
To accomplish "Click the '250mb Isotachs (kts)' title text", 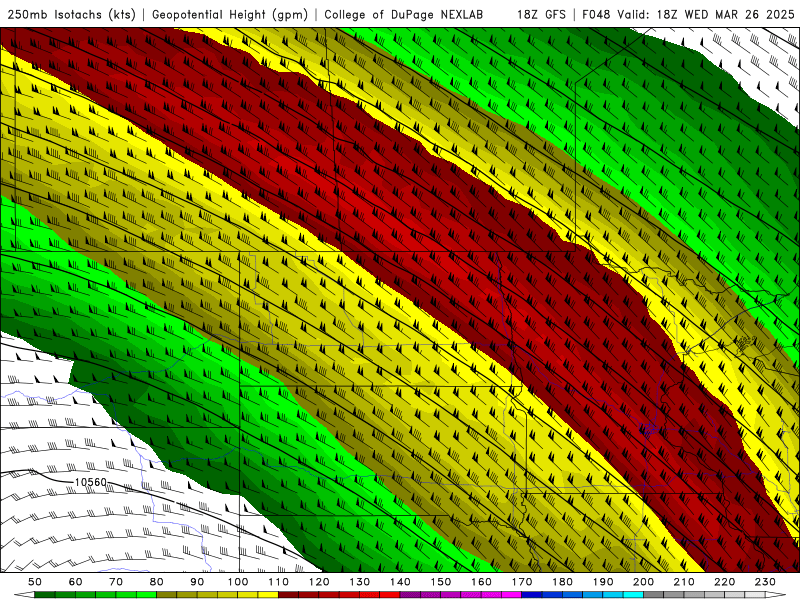I will (71, 15).
